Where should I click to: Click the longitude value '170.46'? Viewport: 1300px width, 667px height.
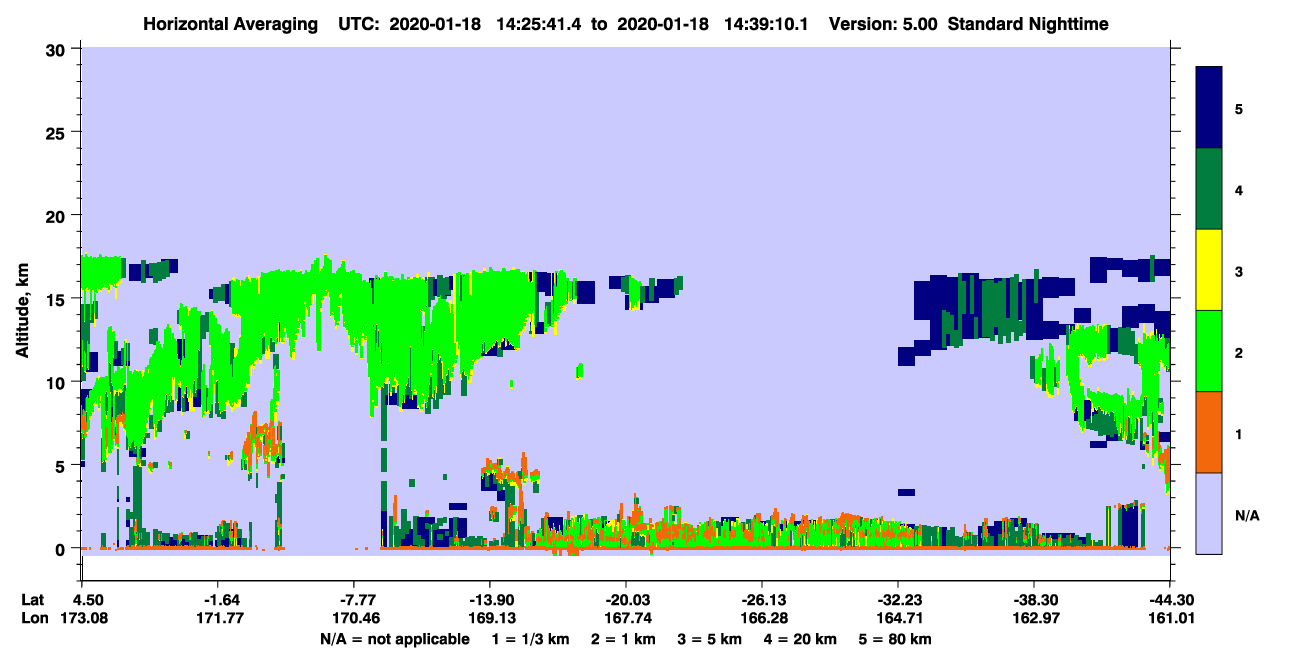click(x=354, y=619)
